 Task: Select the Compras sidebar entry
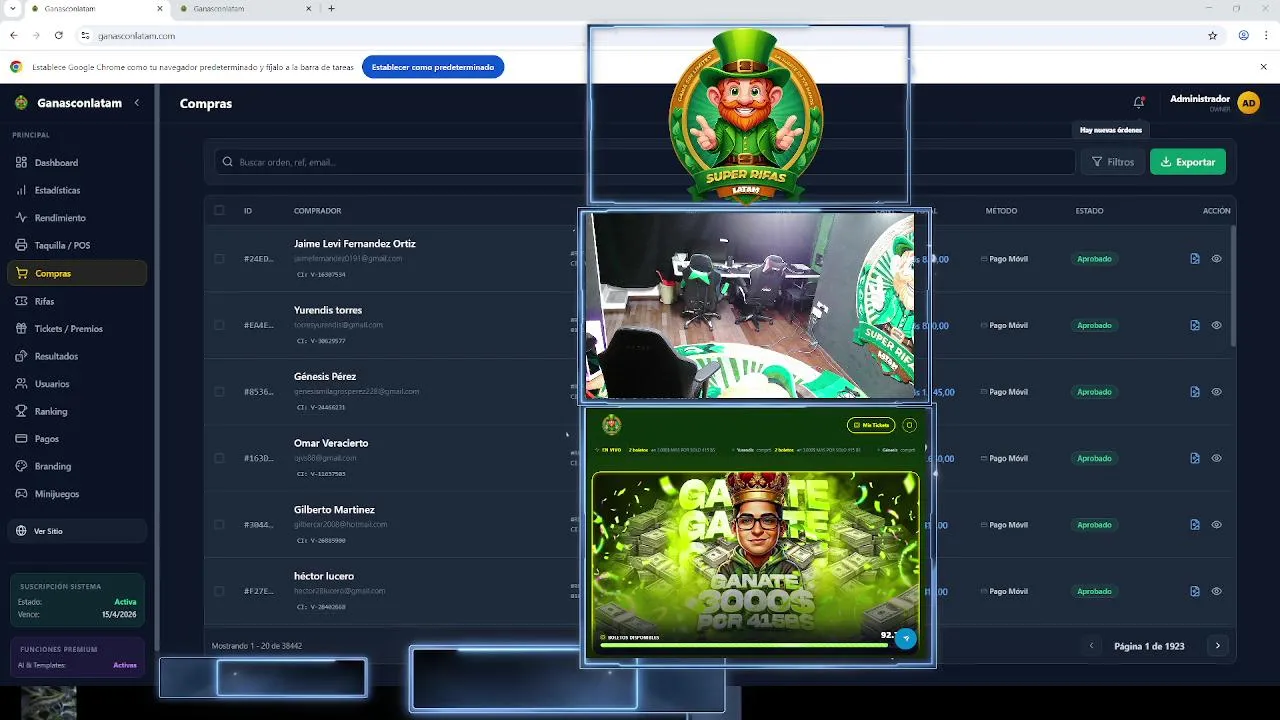[x=77, y=273]
